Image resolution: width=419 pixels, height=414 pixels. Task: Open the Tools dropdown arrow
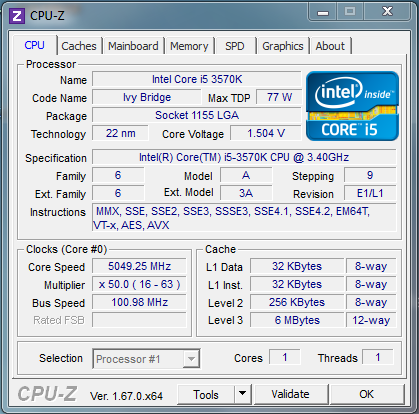click(x=243, y=394)
